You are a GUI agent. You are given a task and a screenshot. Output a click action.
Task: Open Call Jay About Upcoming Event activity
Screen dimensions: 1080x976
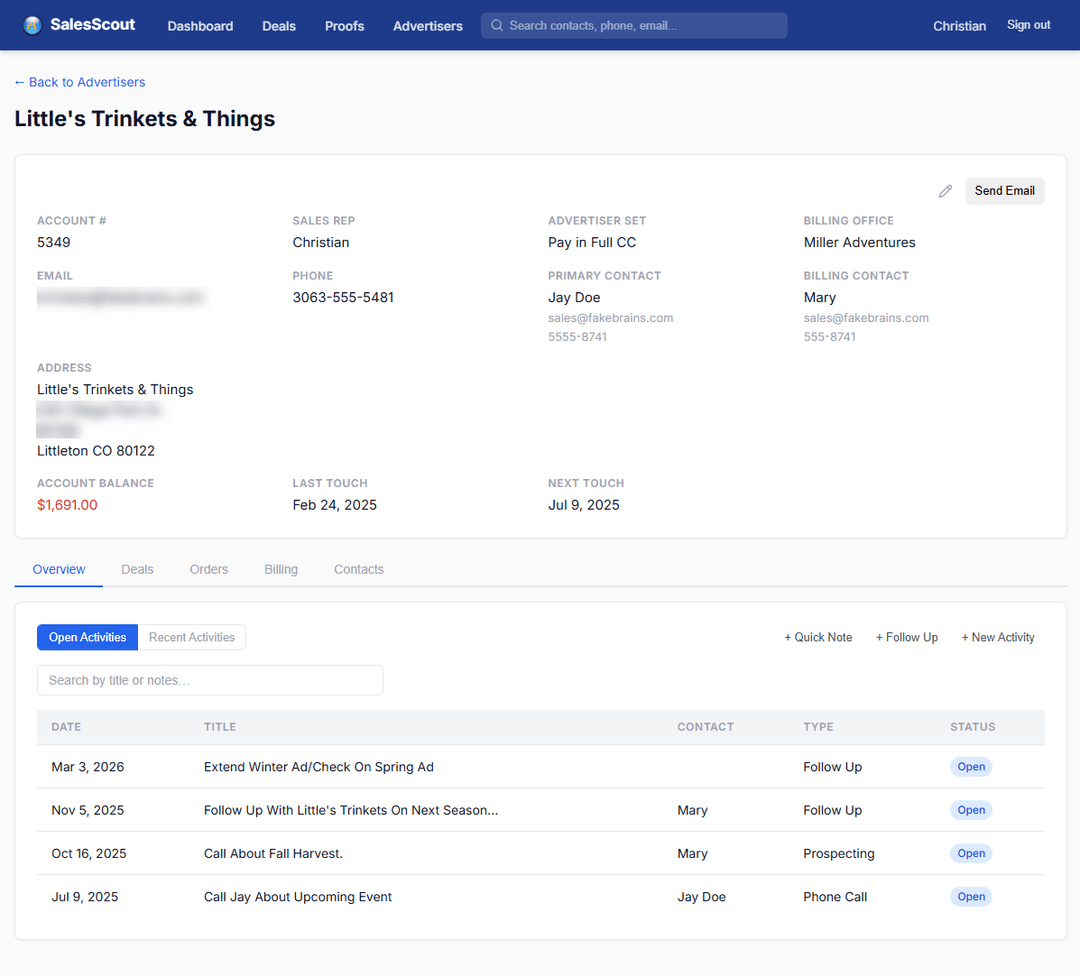point(298,897)
